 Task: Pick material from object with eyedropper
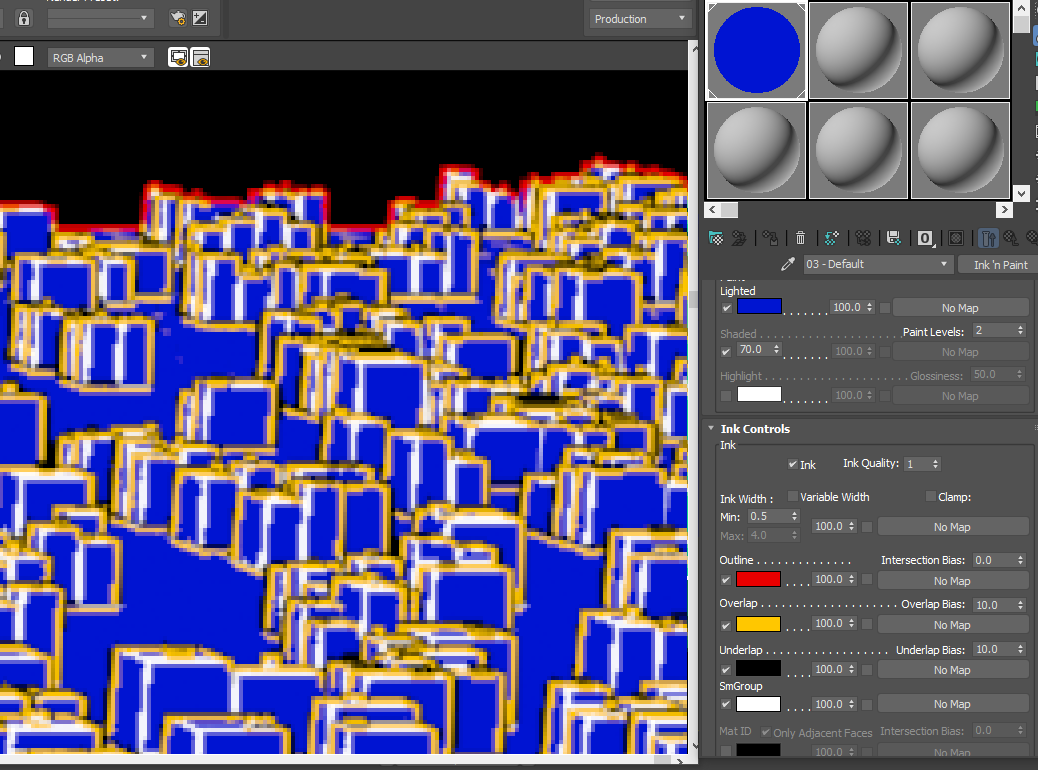point(788,264)
